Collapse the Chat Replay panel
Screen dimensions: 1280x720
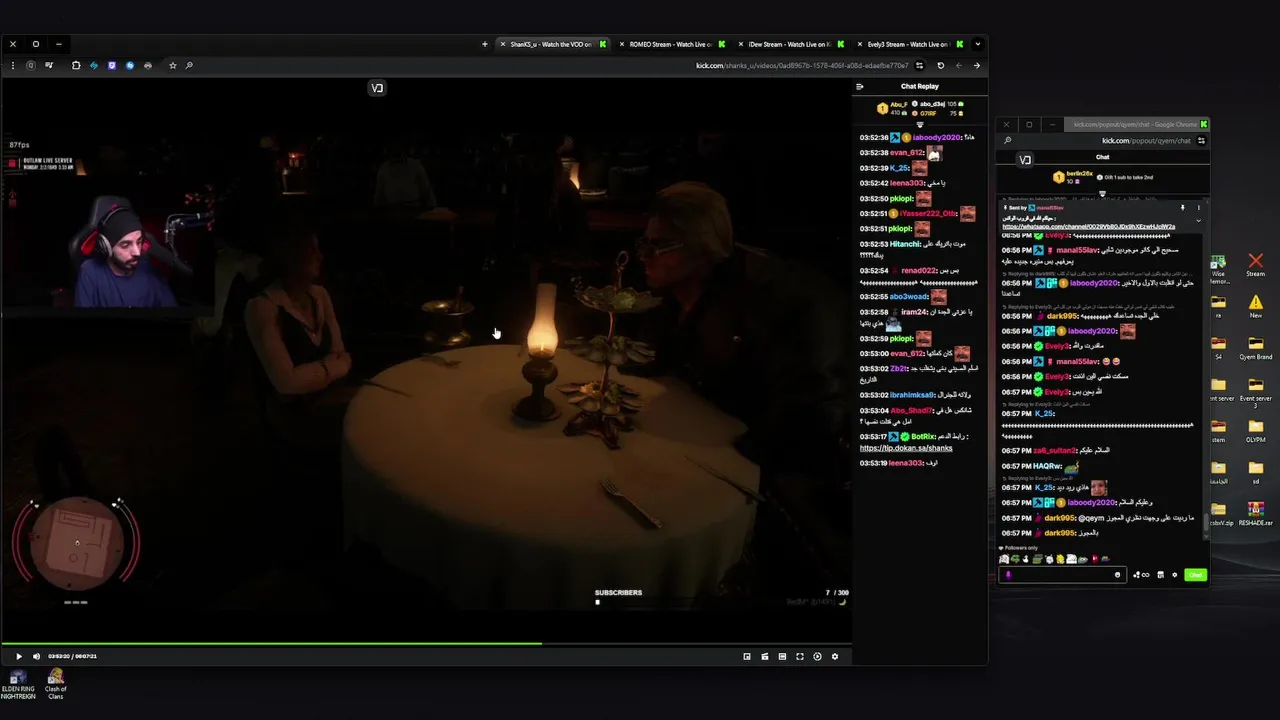859,86
